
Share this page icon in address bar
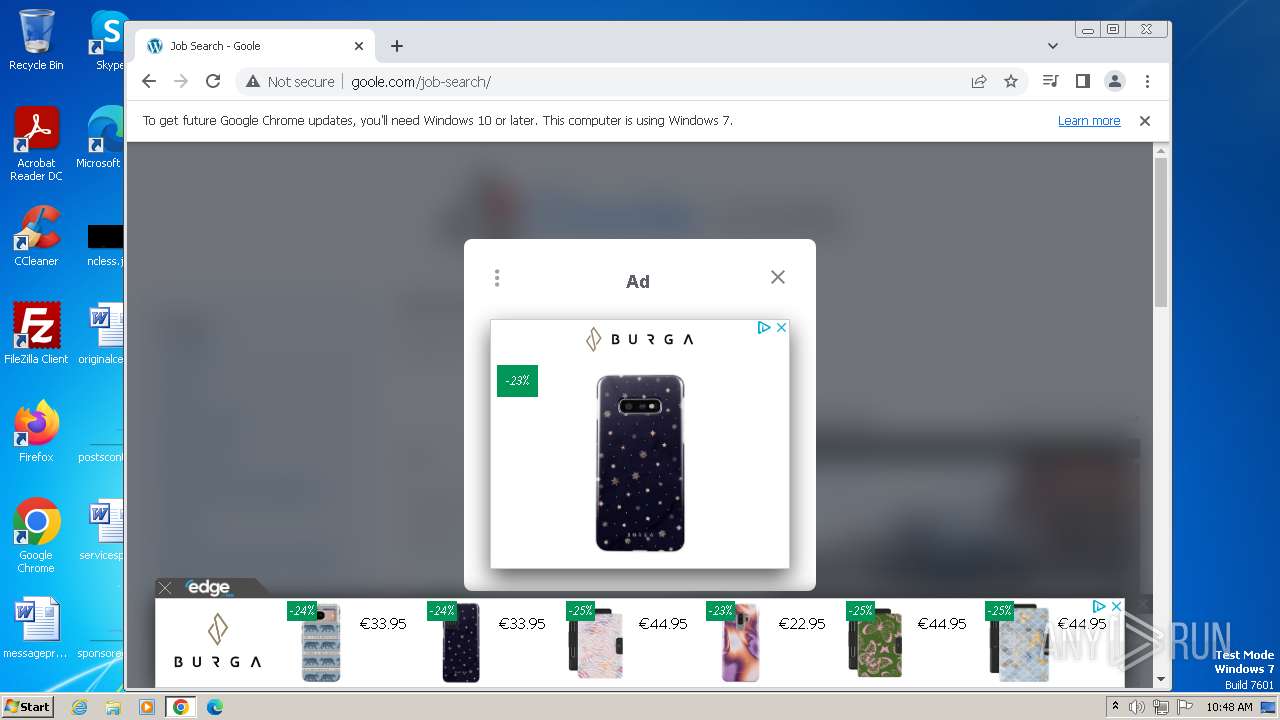[x=979, y=82]
